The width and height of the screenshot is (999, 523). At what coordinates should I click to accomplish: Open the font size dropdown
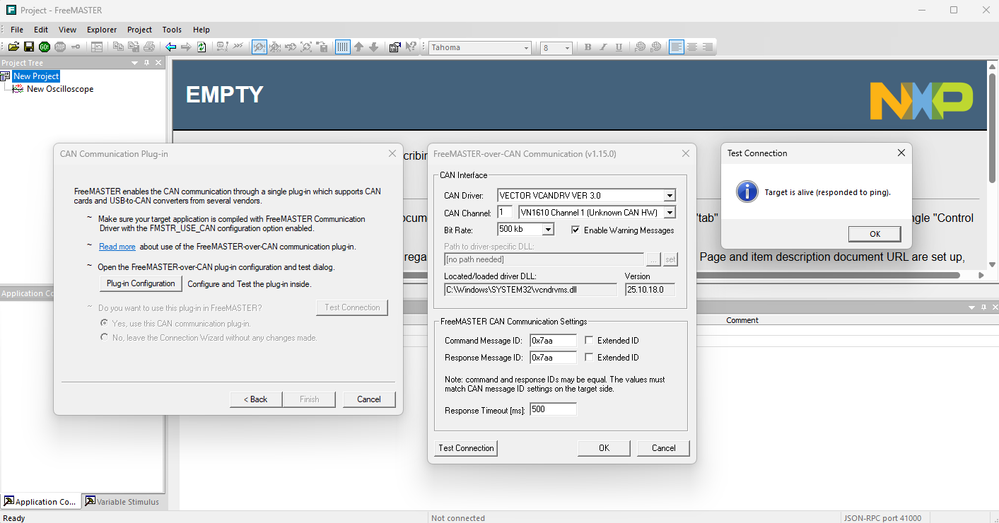pyautogui.click(x=567, y=48)
